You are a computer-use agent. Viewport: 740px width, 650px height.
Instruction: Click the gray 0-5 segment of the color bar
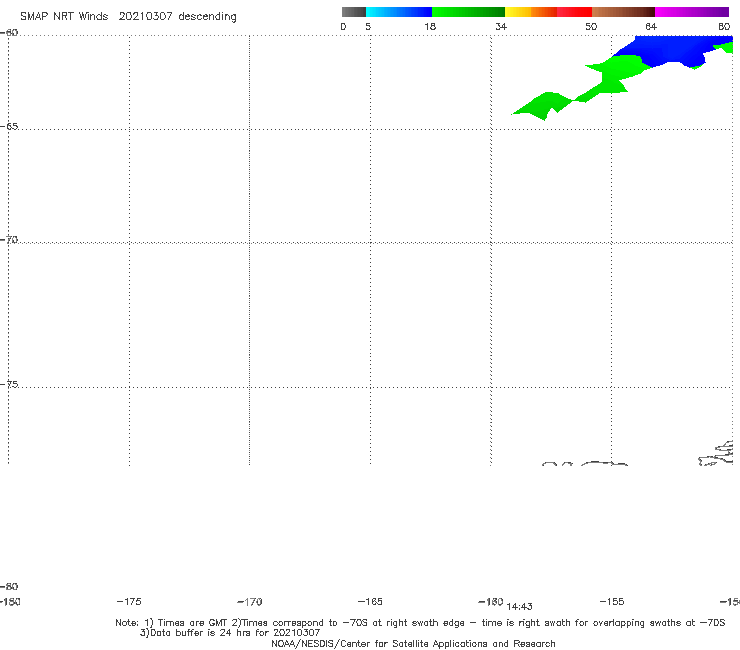354,12
